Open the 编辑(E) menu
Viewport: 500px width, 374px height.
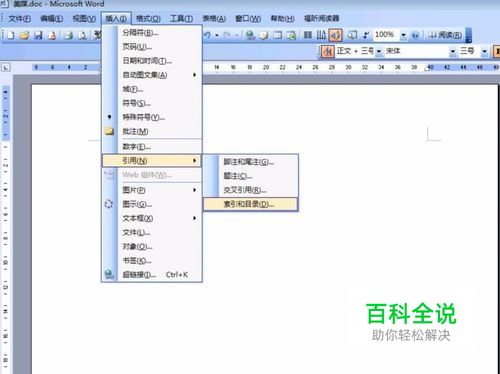pyautogui.click(x=51, y=19)
